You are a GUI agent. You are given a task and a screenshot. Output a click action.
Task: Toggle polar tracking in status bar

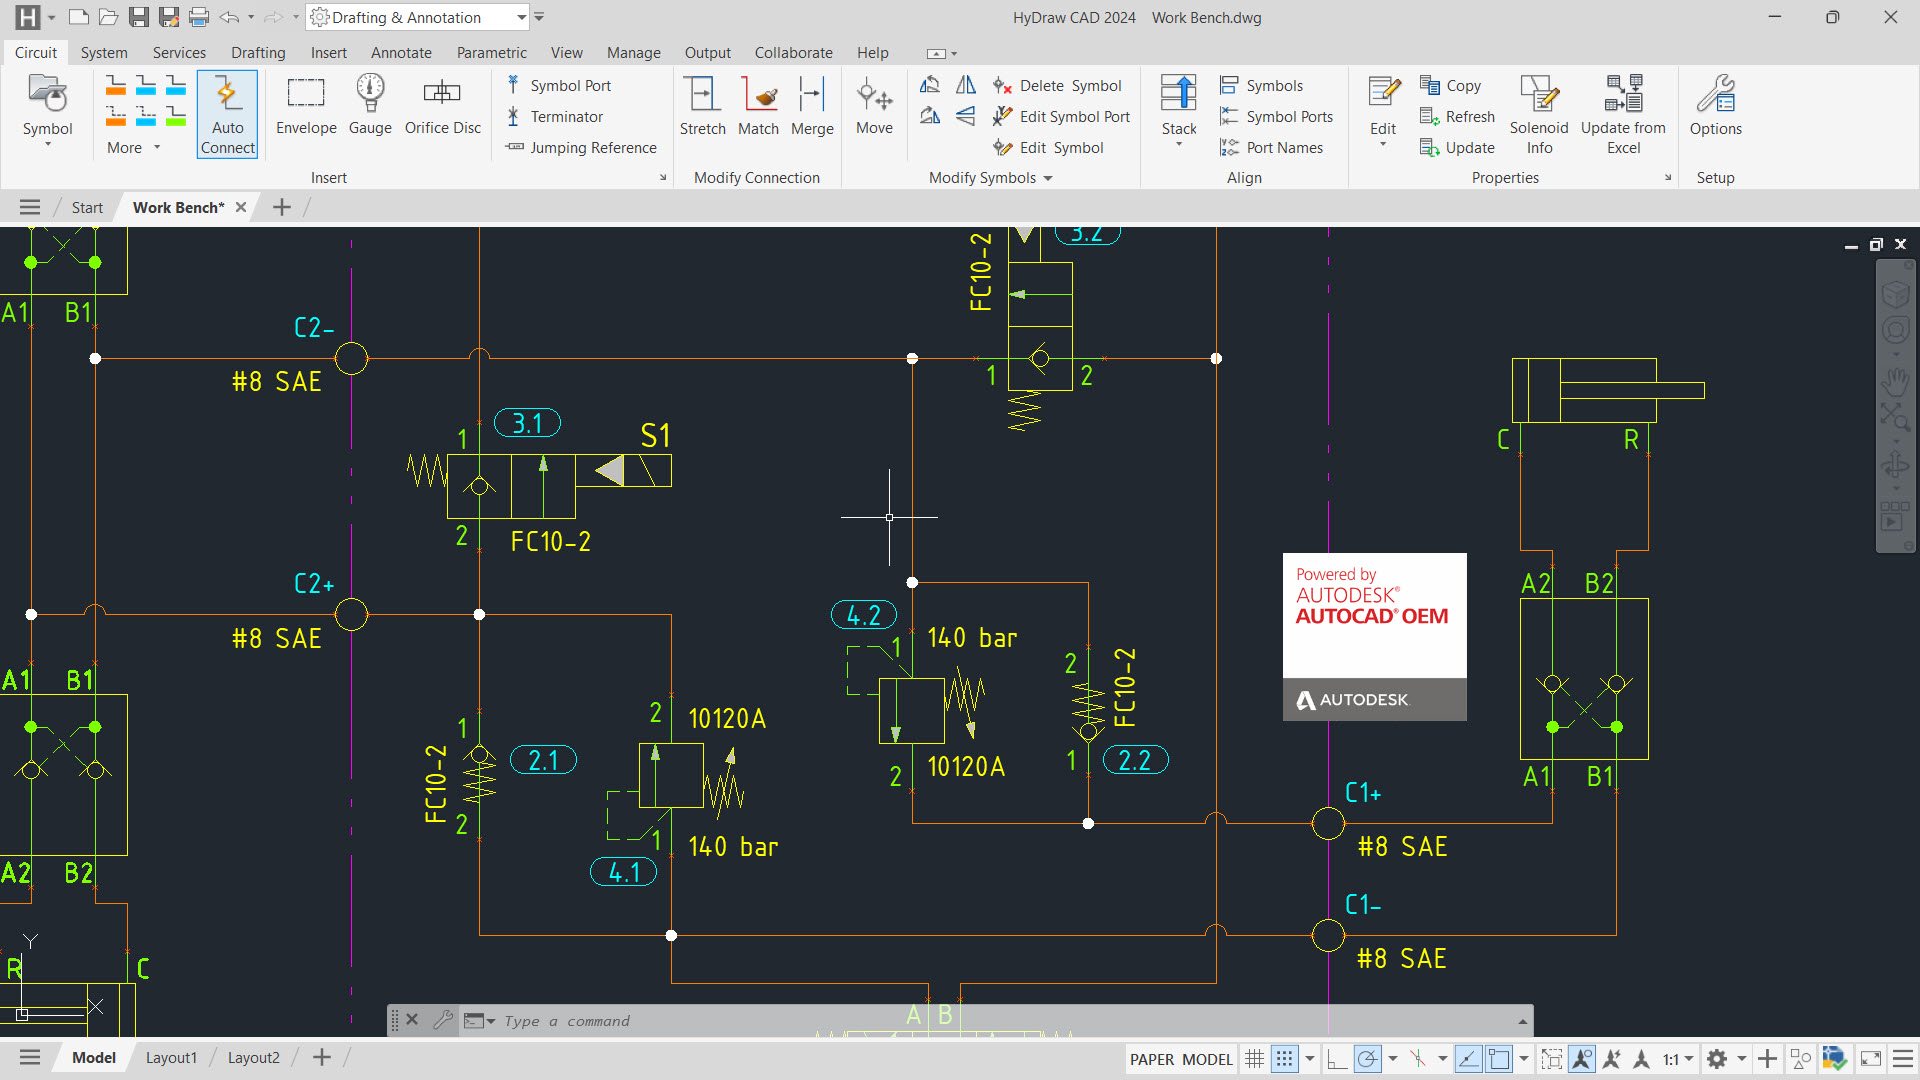(1367, 1058)
